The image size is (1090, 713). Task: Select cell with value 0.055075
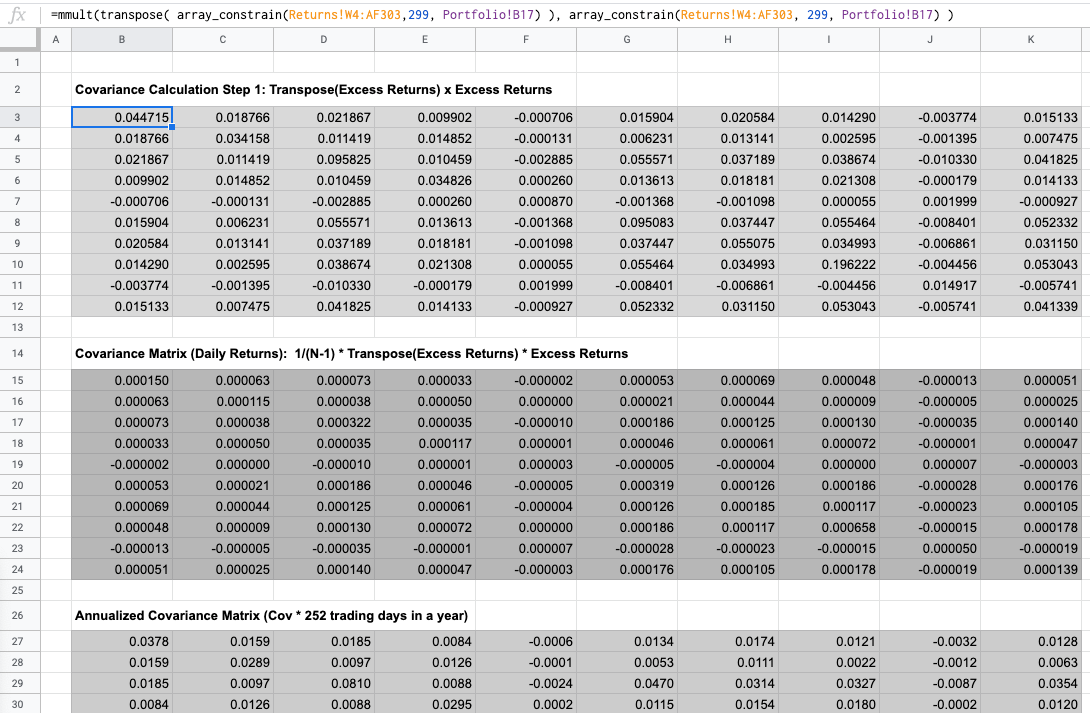coord(728,243)
